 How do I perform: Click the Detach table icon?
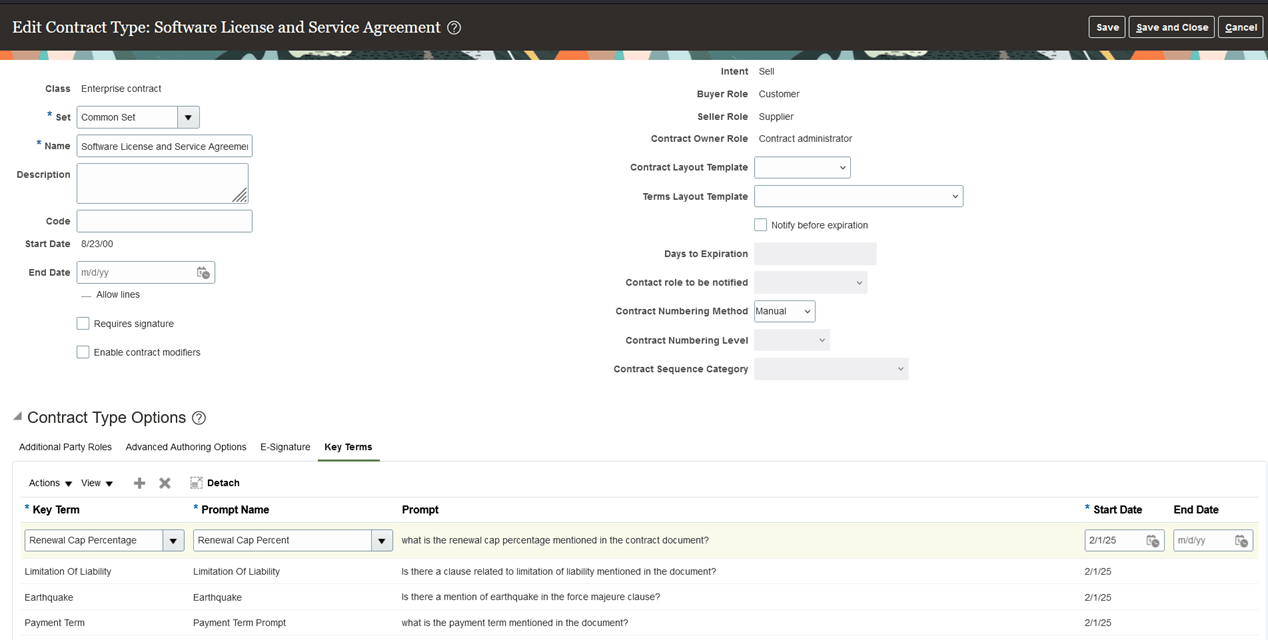click(x=196, y=483)
